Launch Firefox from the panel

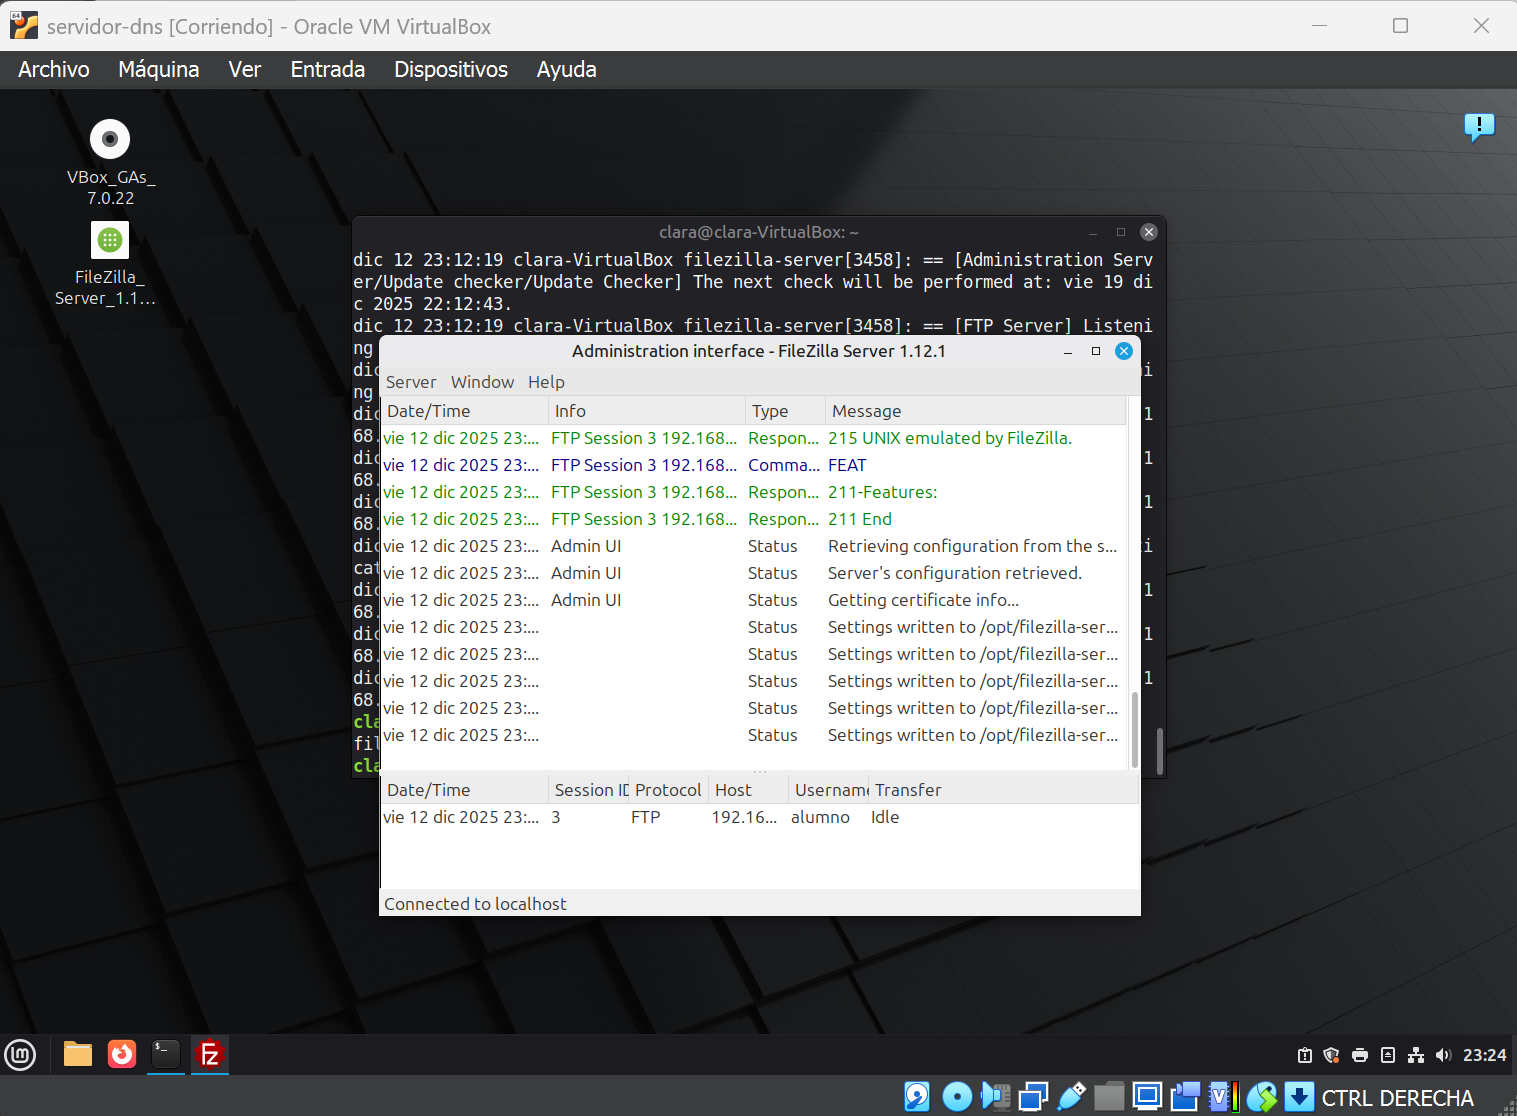pyautogui.click(x=122, y=1054)
